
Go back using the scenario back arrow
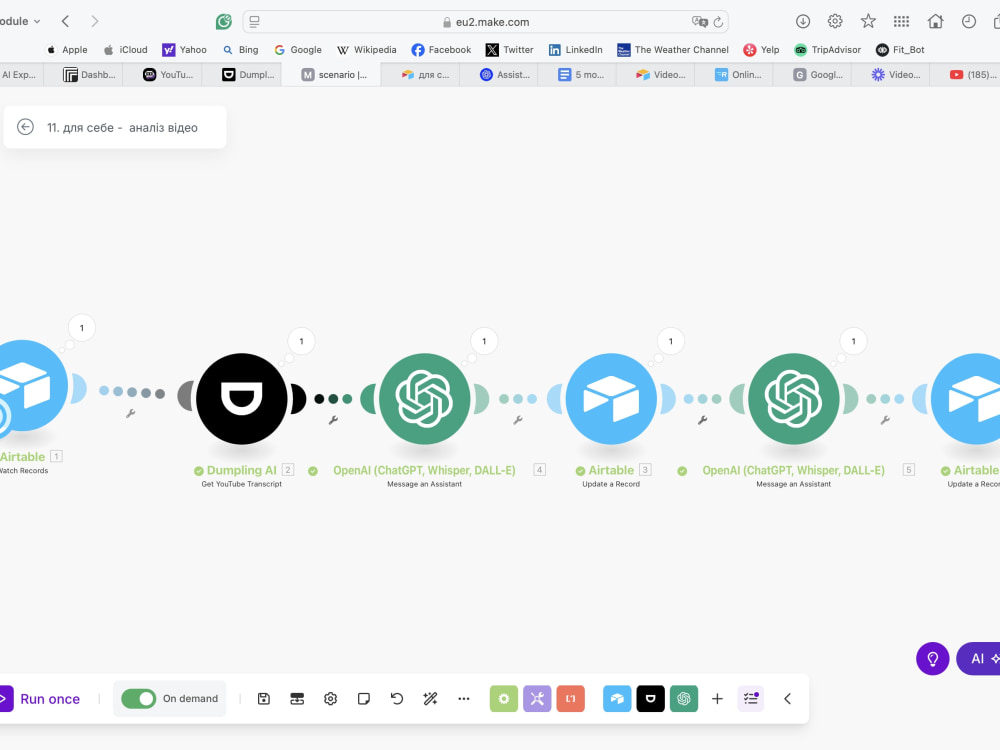(x=26, y=127)
